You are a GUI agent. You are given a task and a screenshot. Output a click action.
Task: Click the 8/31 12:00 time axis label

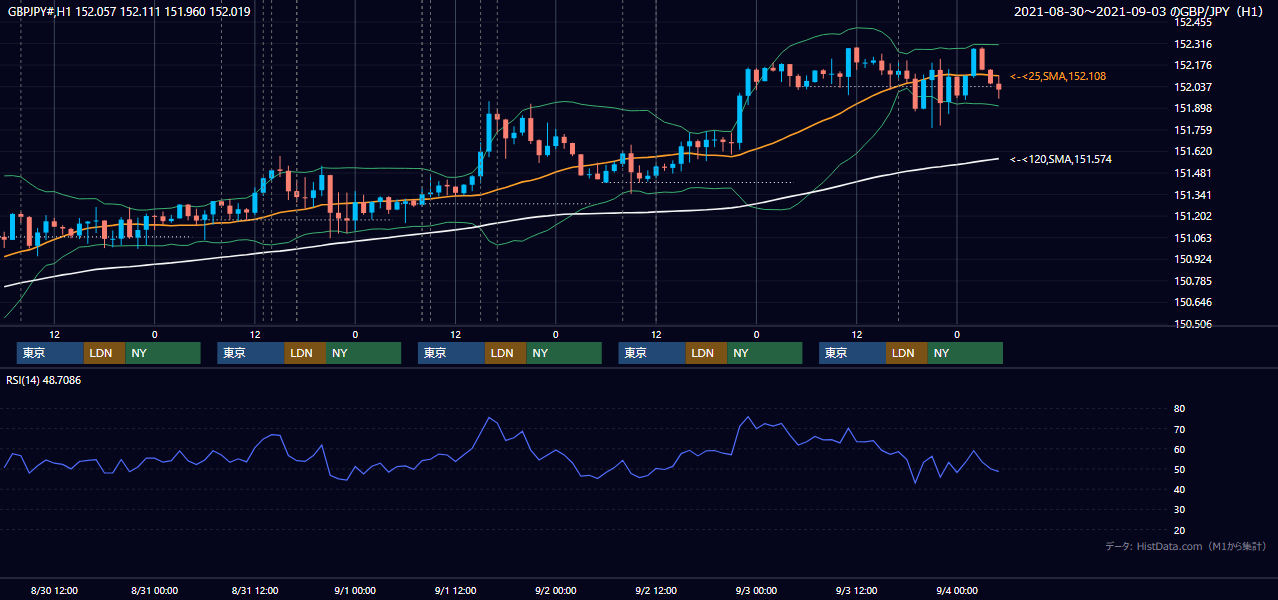(x=255, y=590)
